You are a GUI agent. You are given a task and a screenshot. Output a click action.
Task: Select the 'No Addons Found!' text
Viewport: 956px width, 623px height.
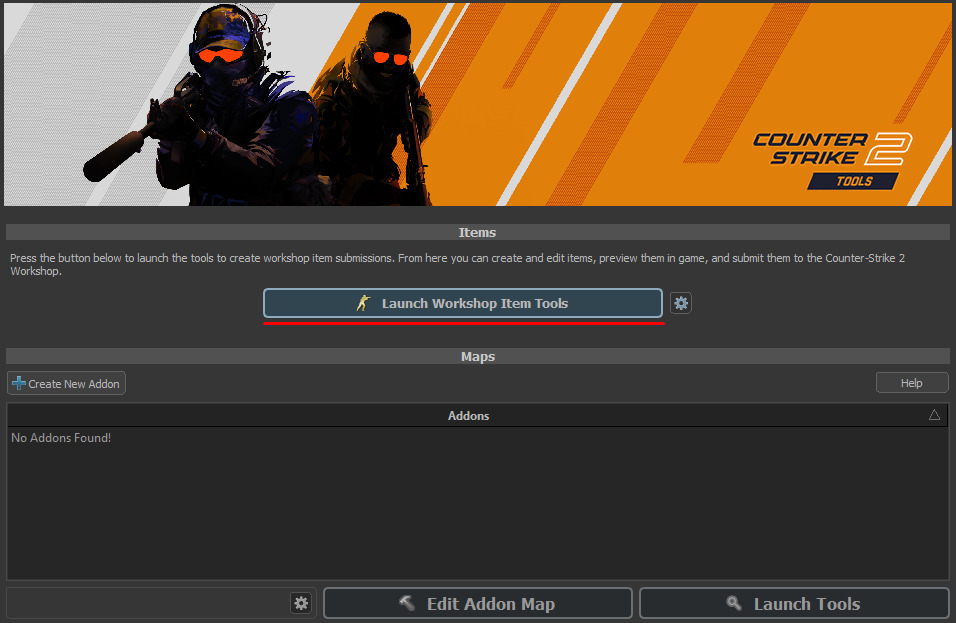click(61, 438)
